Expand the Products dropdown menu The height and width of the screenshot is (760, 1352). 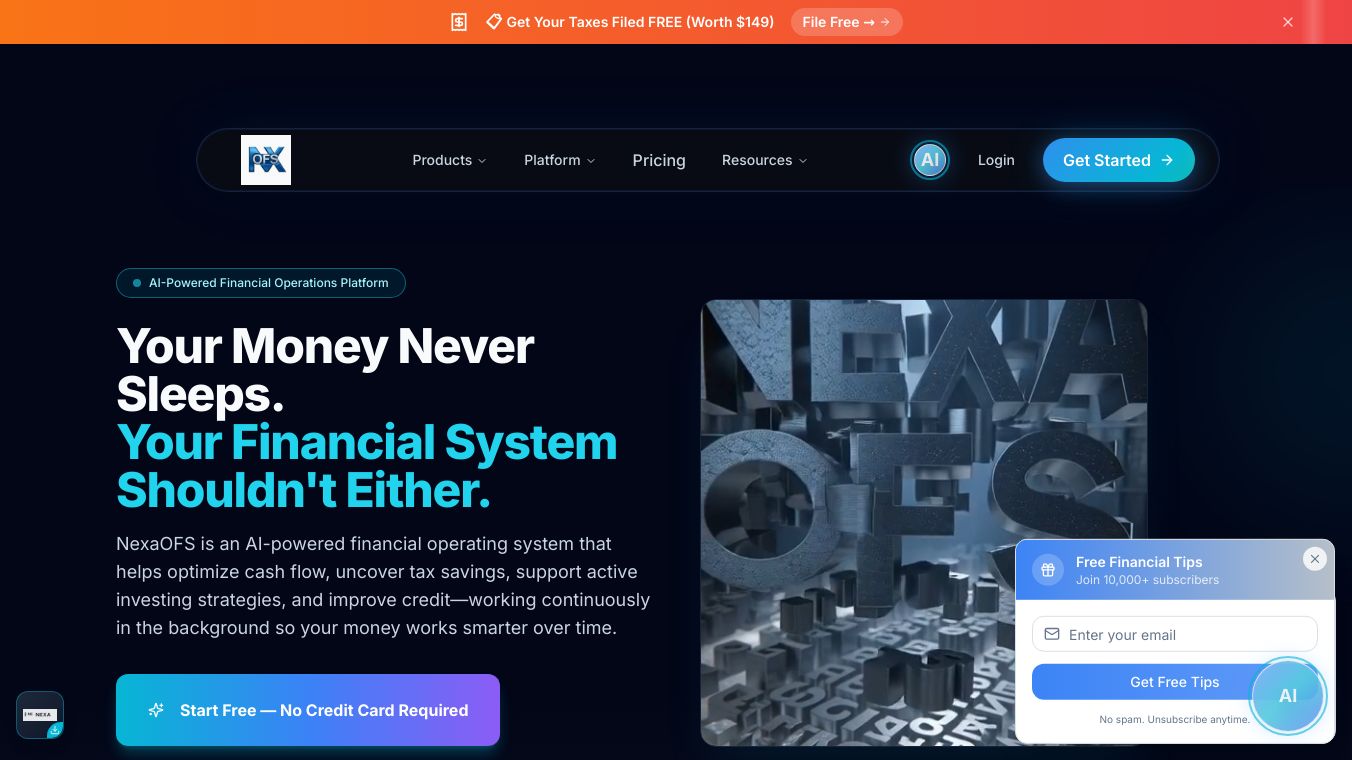pos(449,160)
